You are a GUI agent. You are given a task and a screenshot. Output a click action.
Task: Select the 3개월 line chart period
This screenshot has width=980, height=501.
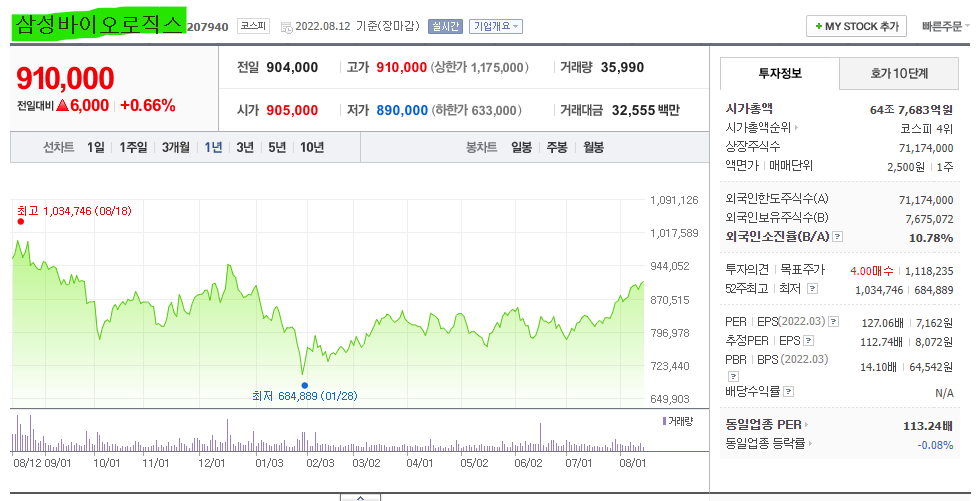point(176,147)
